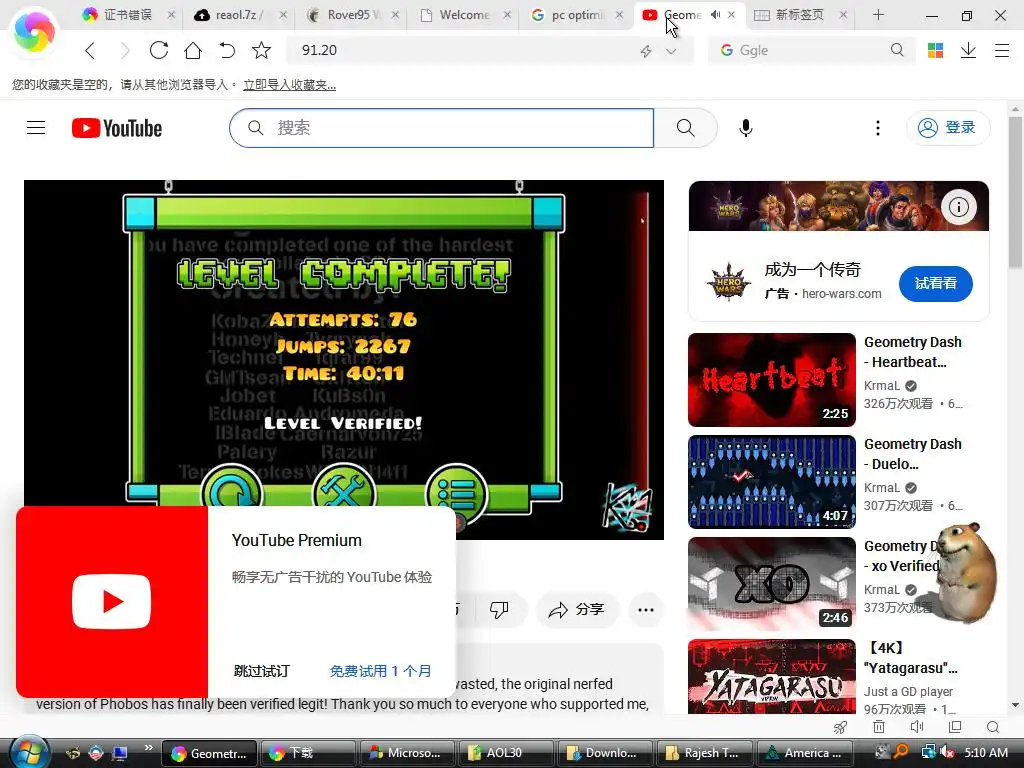This screenshot has width=1024, height=768.
Task: Click the muted volume tray icon
Action: (x=946, y=753)
